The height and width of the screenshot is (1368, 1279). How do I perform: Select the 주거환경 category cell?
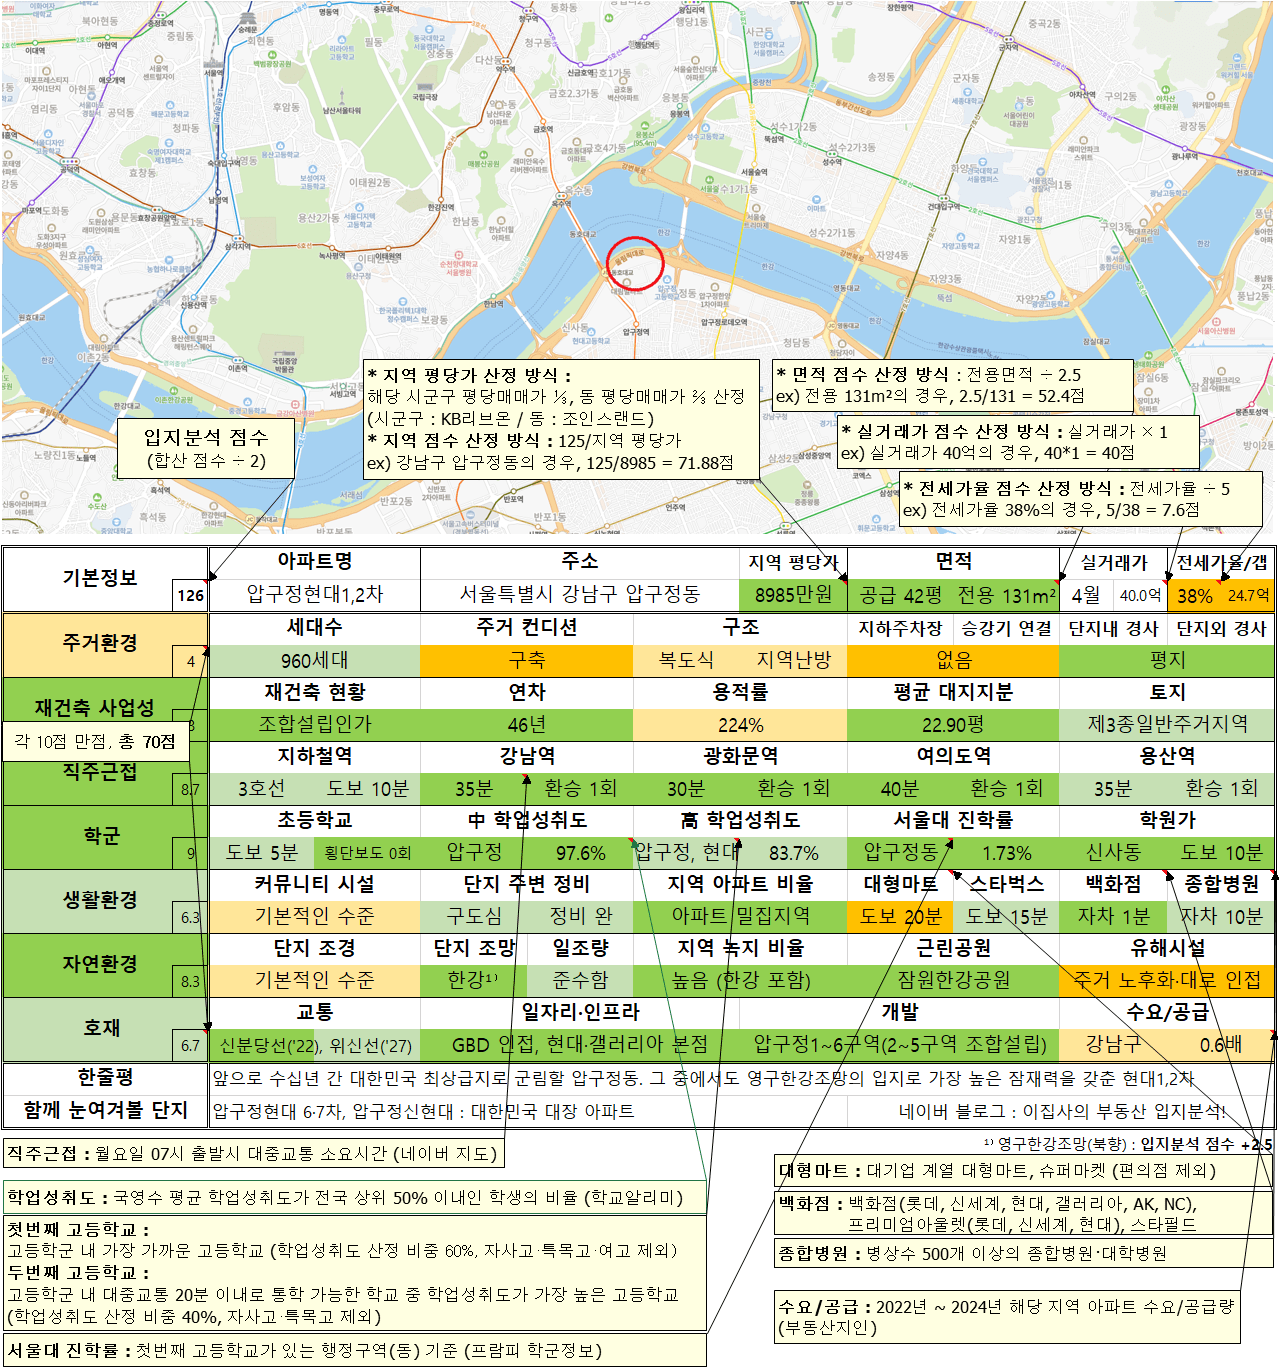tap(100, 643)
